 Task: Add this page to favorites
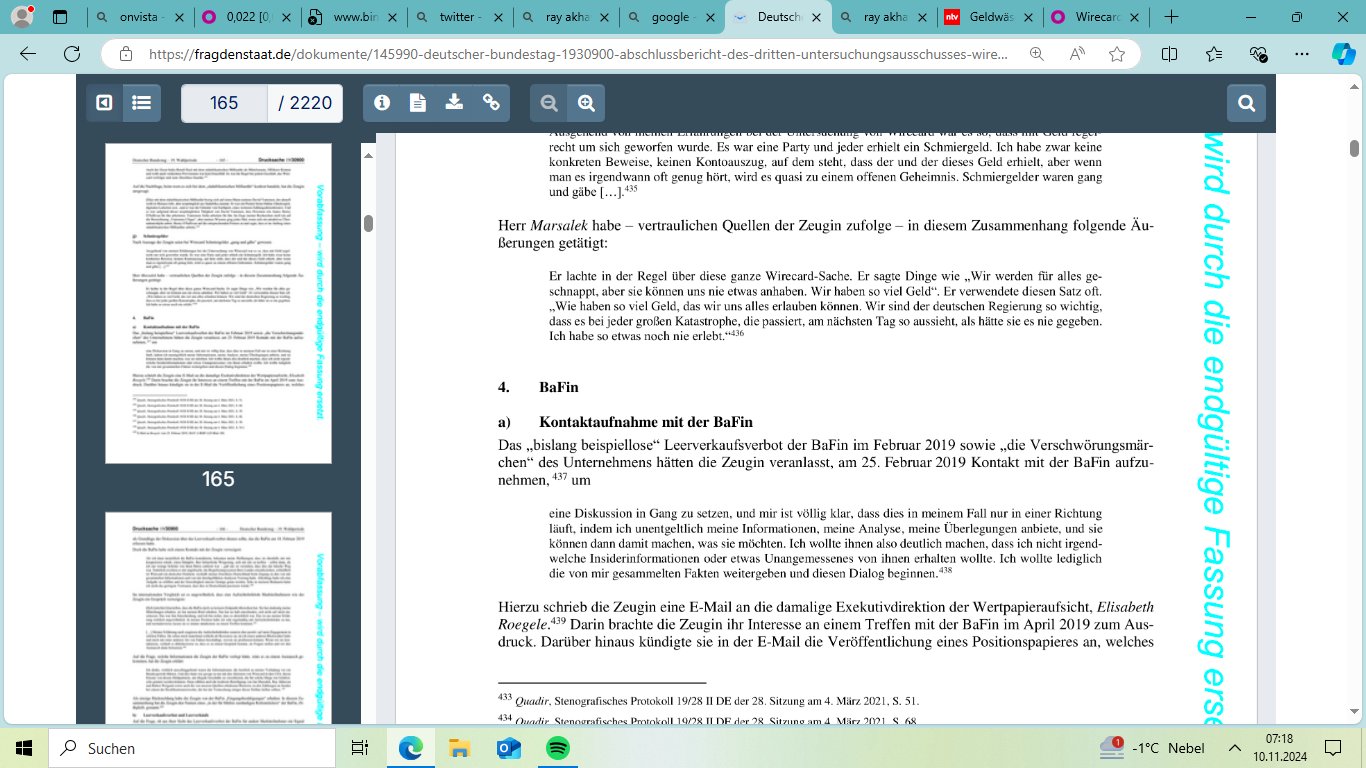(1116, 54)
